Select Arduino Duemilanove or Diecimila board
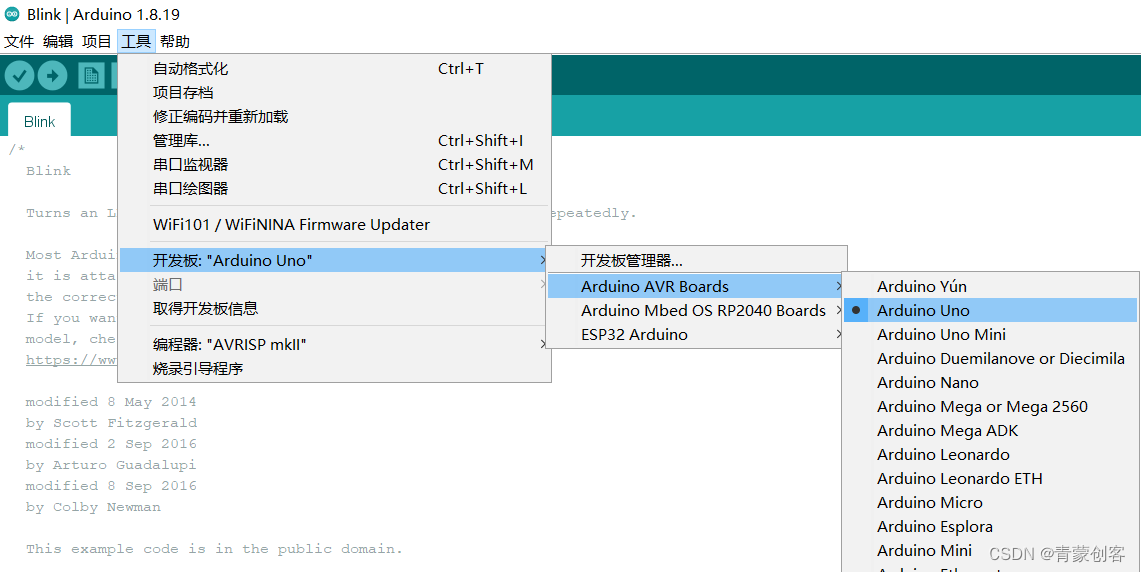 pos(990,358)
